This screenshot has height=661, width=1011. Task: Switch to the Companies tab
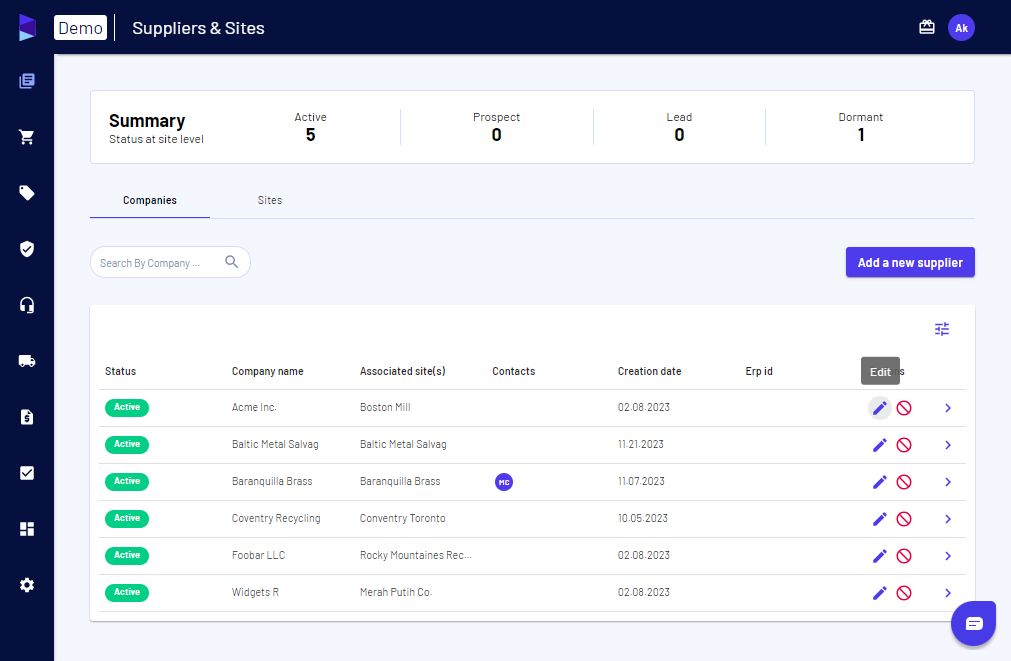tap(150, 200)
